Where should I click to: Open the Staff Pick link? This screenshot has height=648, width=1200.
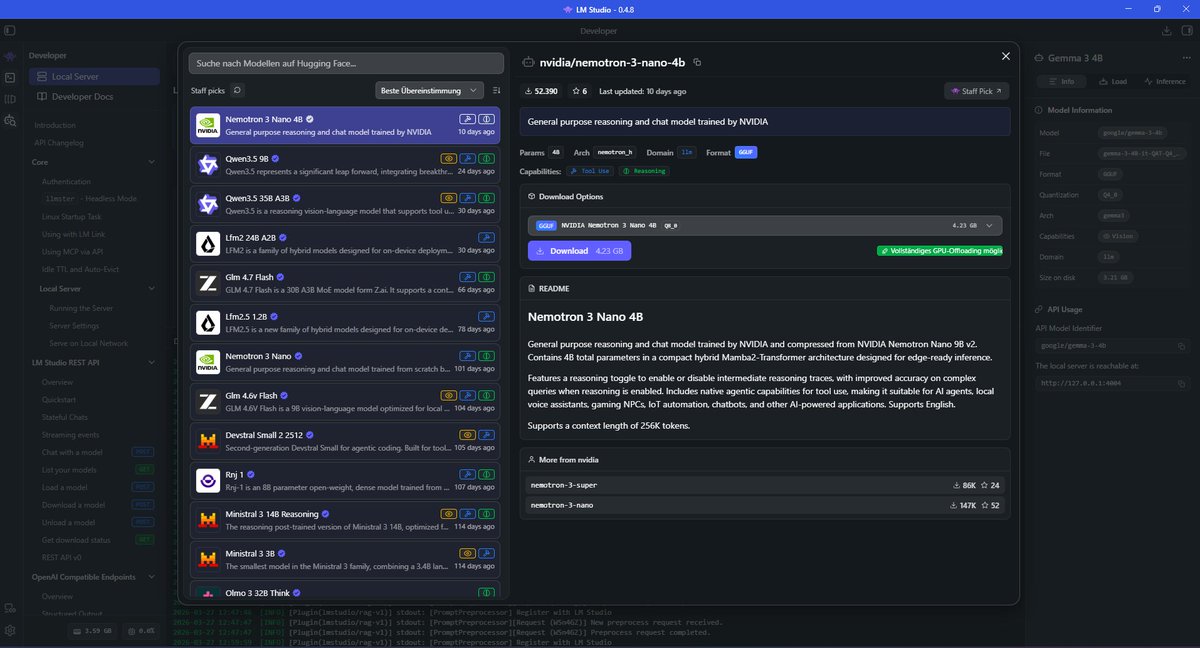pos(977,91)
